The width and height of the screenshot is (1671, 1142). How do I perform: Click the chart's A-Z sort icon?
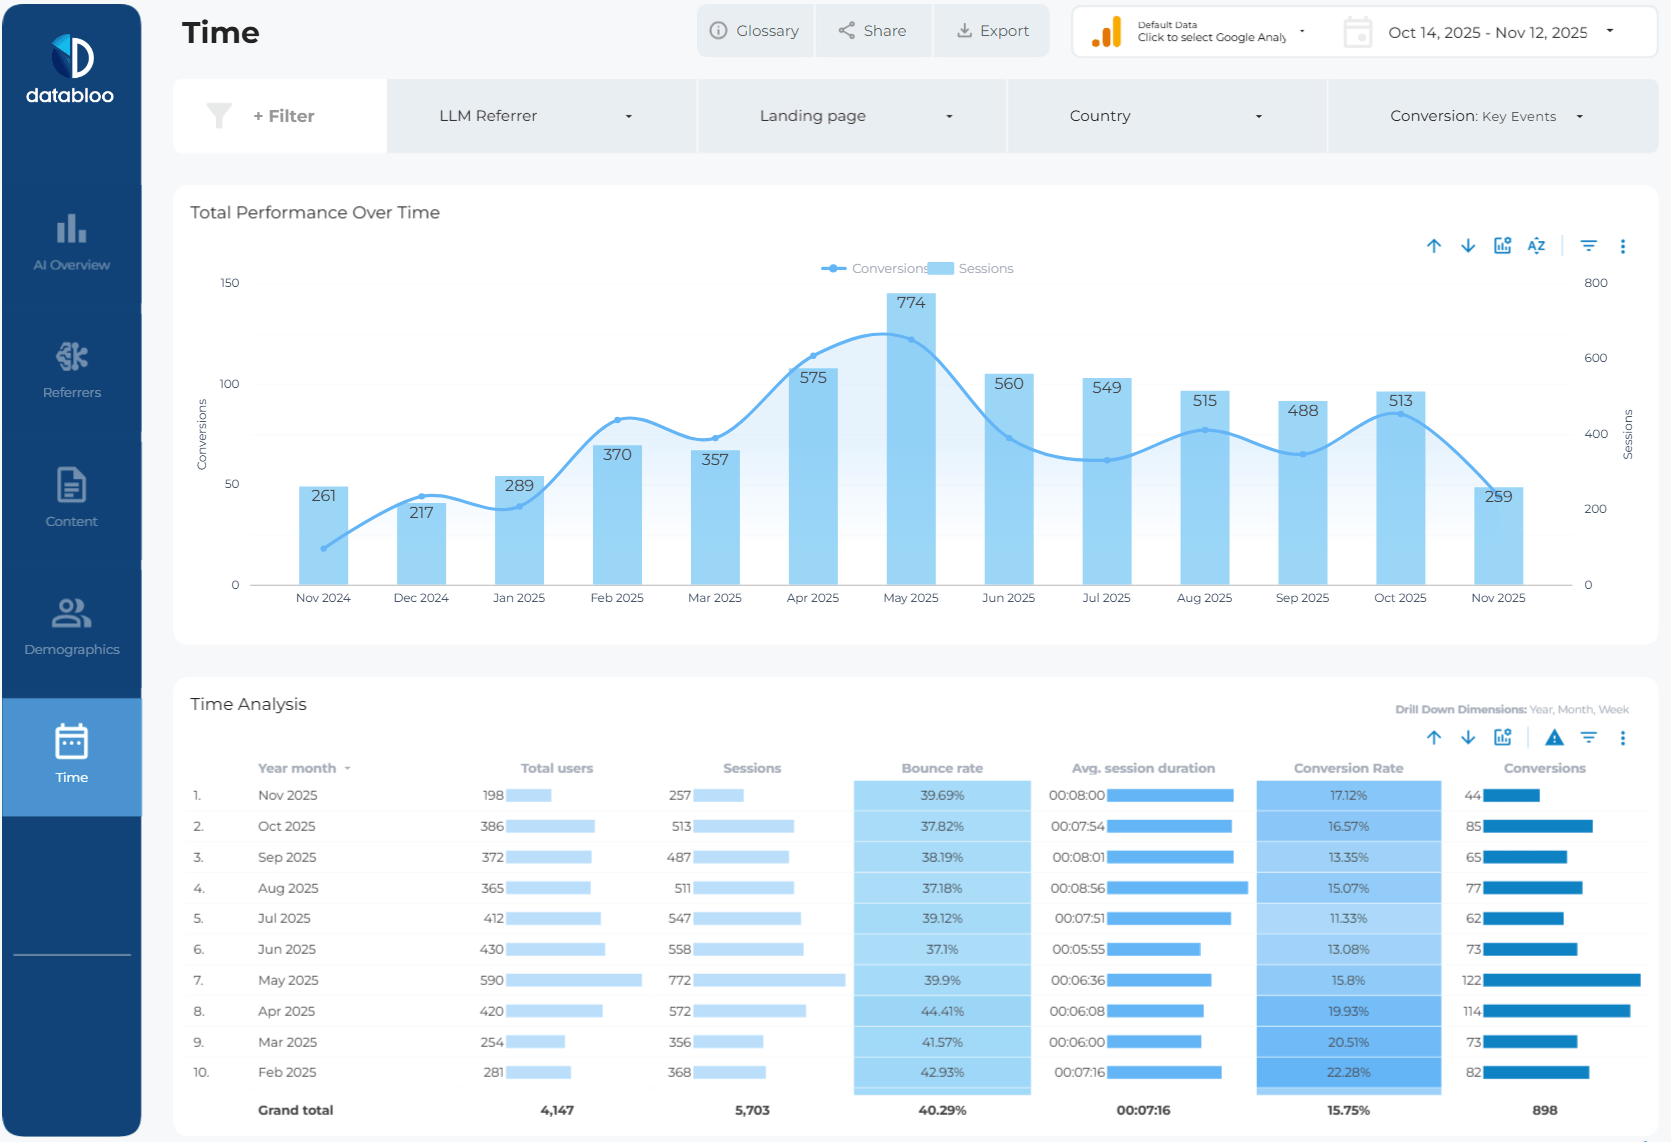point(1536,246)
